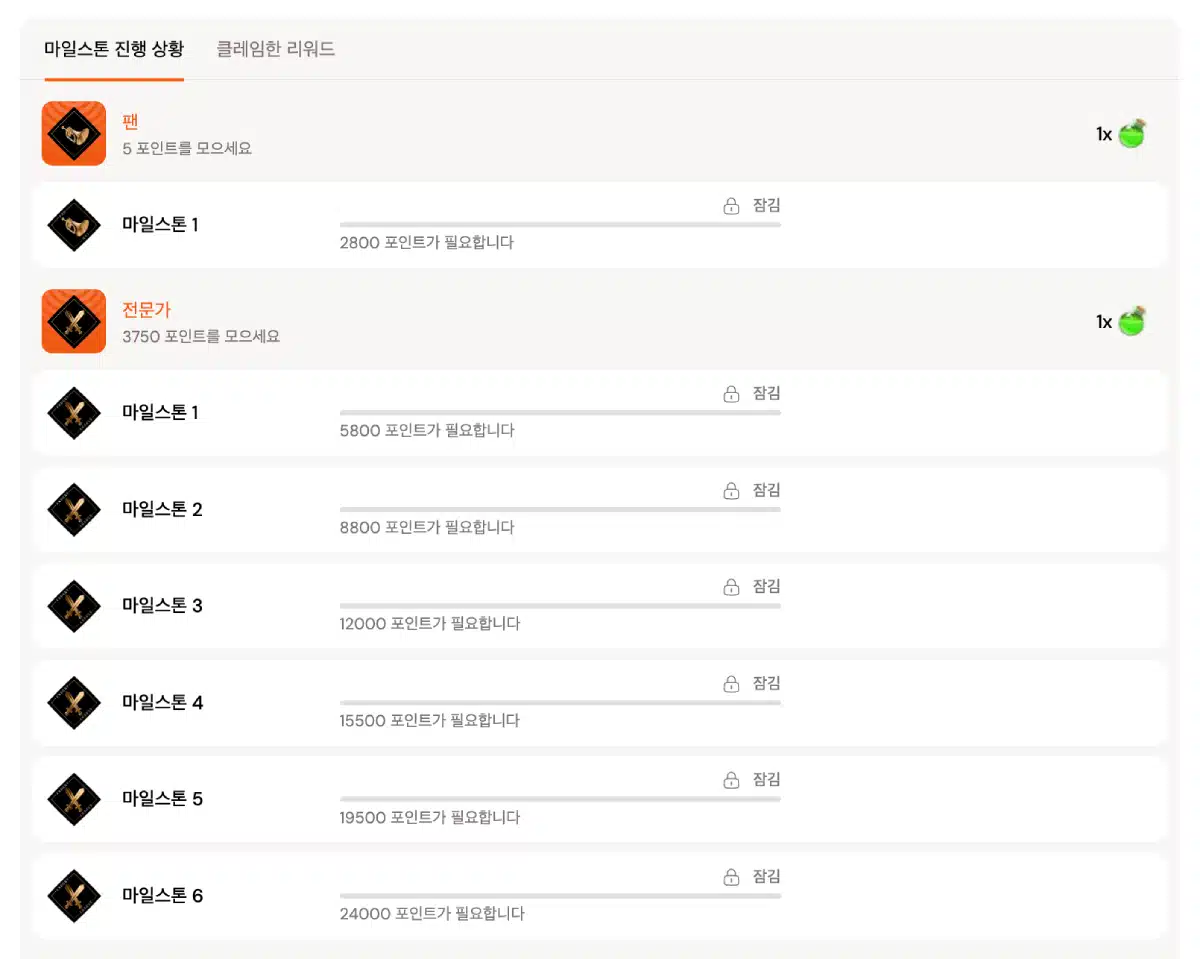Click progress bar for 19500-point milestone
This screenshot has width=1200, height=959.
point(560,799)
